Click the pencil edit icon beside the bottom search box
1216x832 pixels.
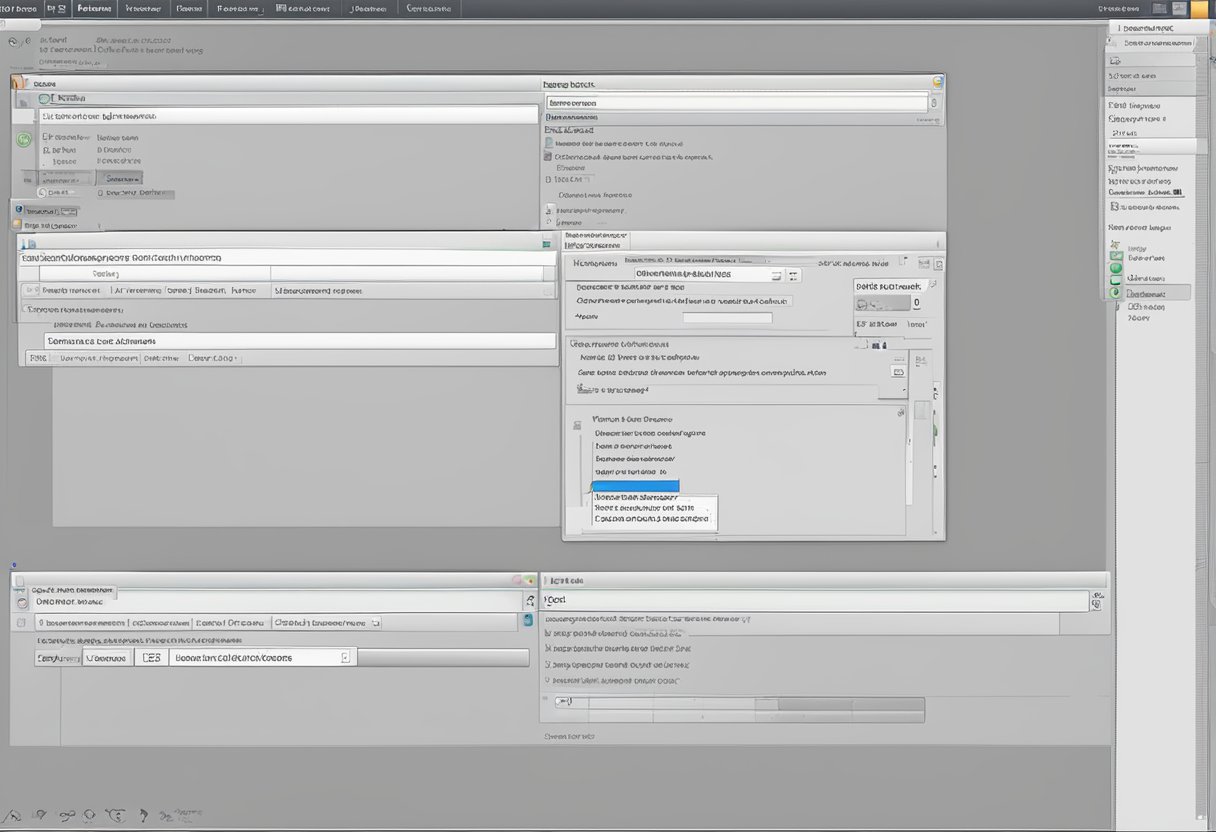point(530,598)
